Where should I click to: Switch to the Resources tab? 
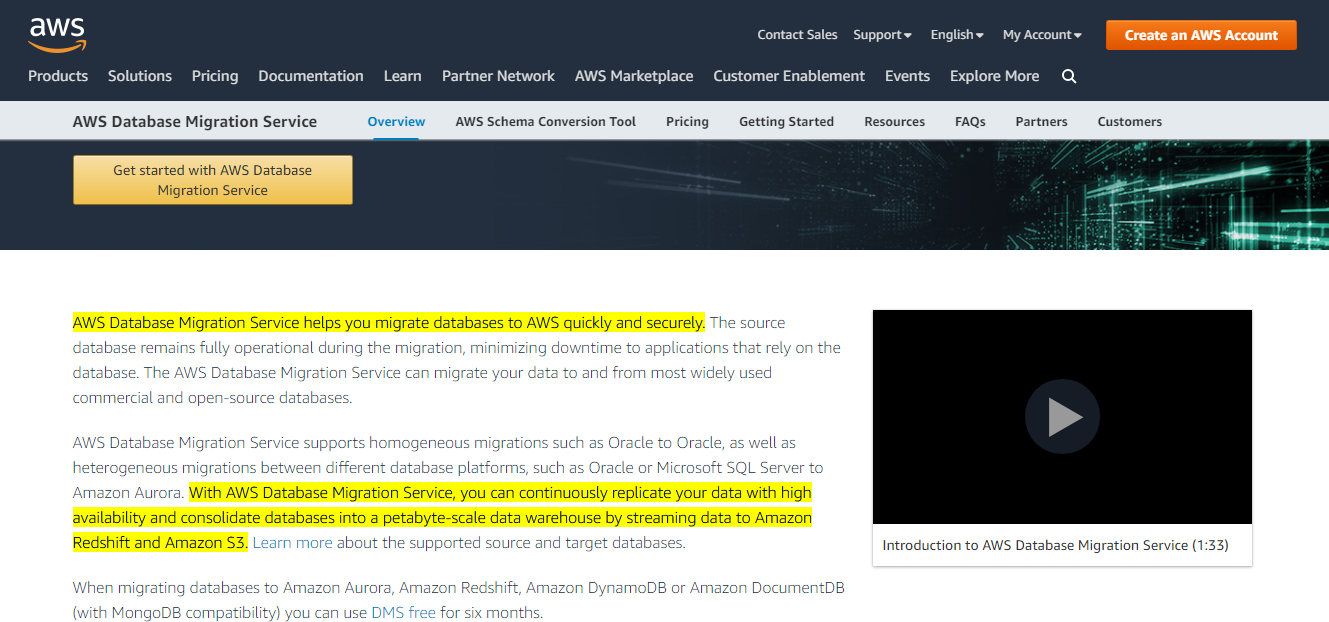point(894,121)
